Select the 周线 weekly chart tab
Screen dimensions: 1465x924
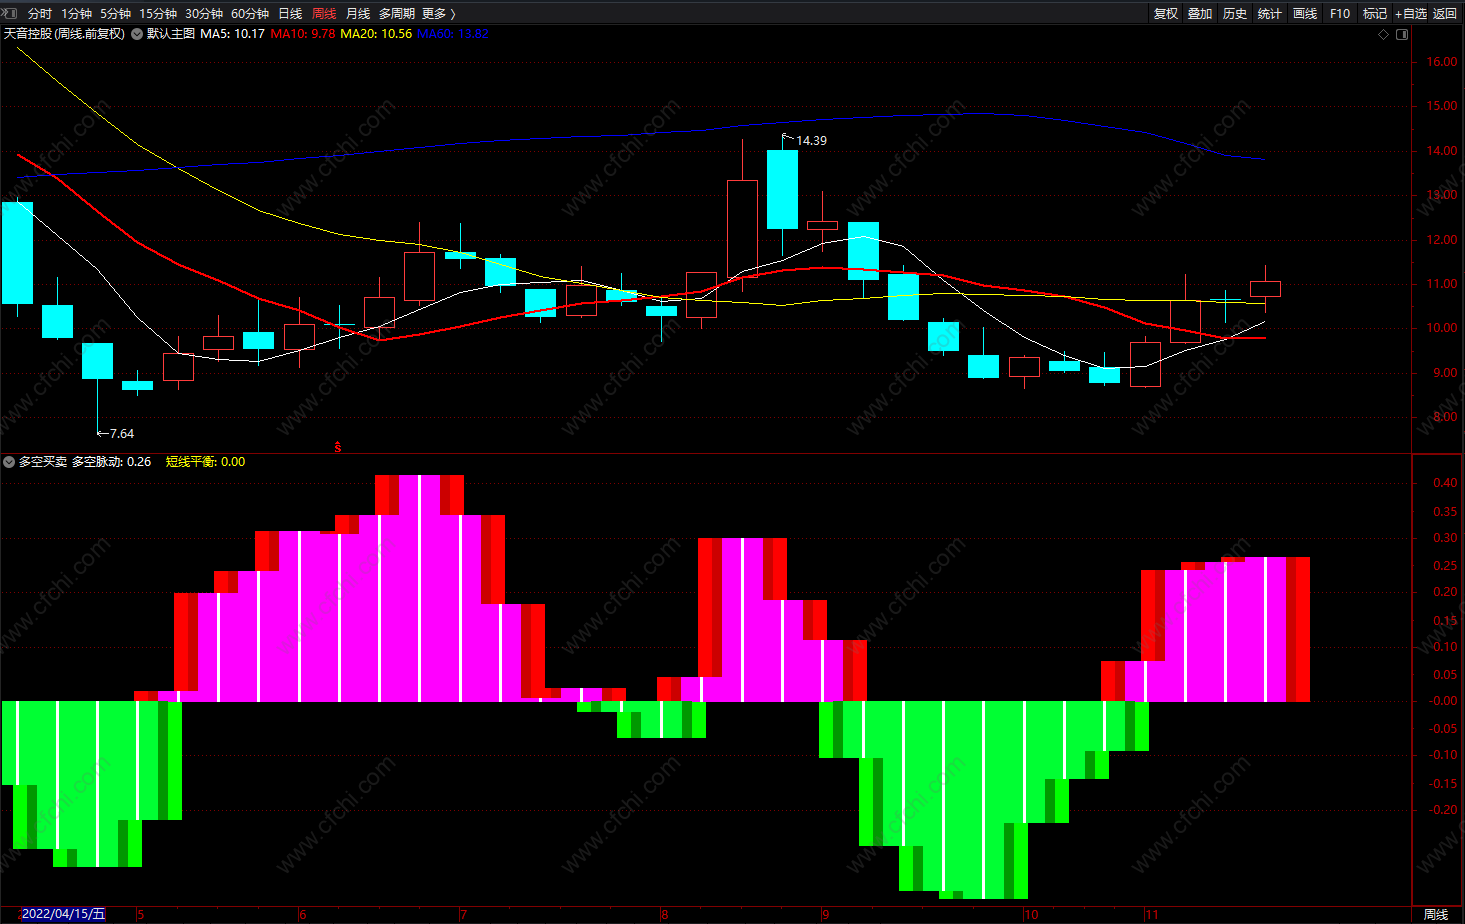[x=324, y=13]
